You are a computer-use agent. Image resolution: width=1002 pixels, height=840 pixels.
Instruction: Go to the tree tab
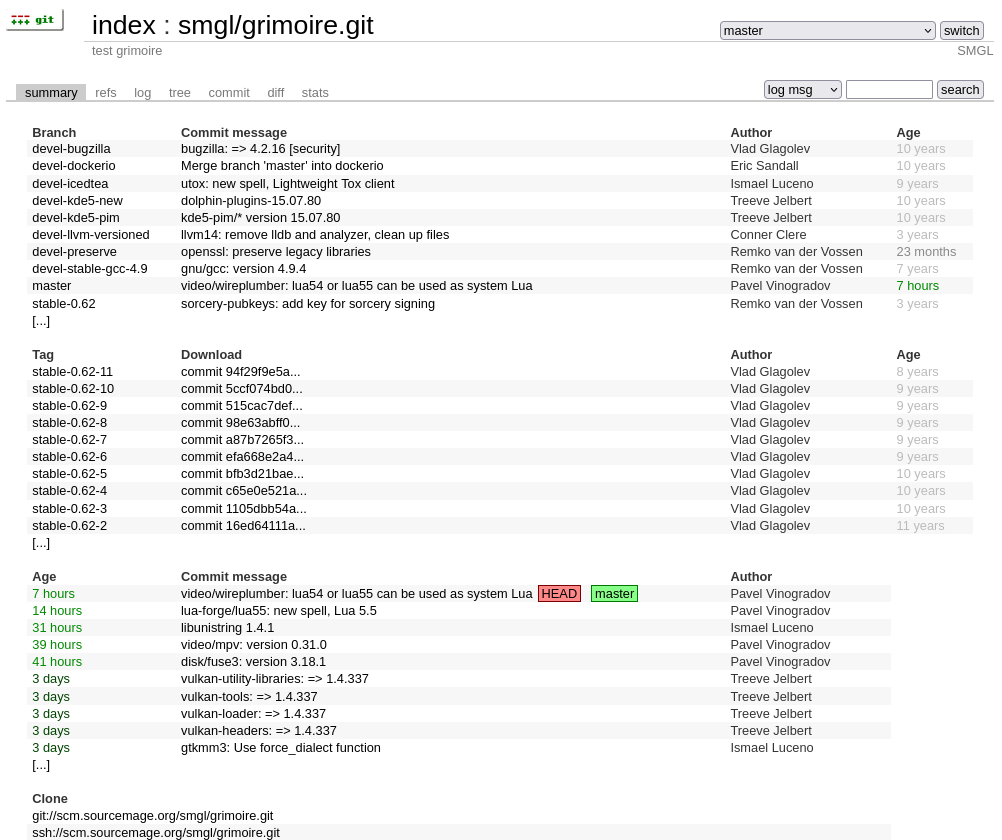(x=180, y=93)
